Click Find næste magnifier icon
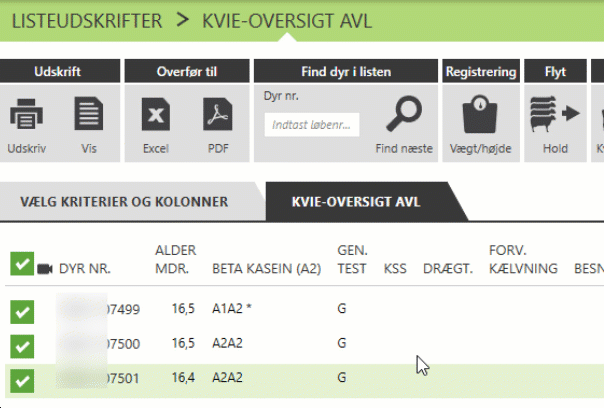604x408 pixels. click(x=404, y=116)
